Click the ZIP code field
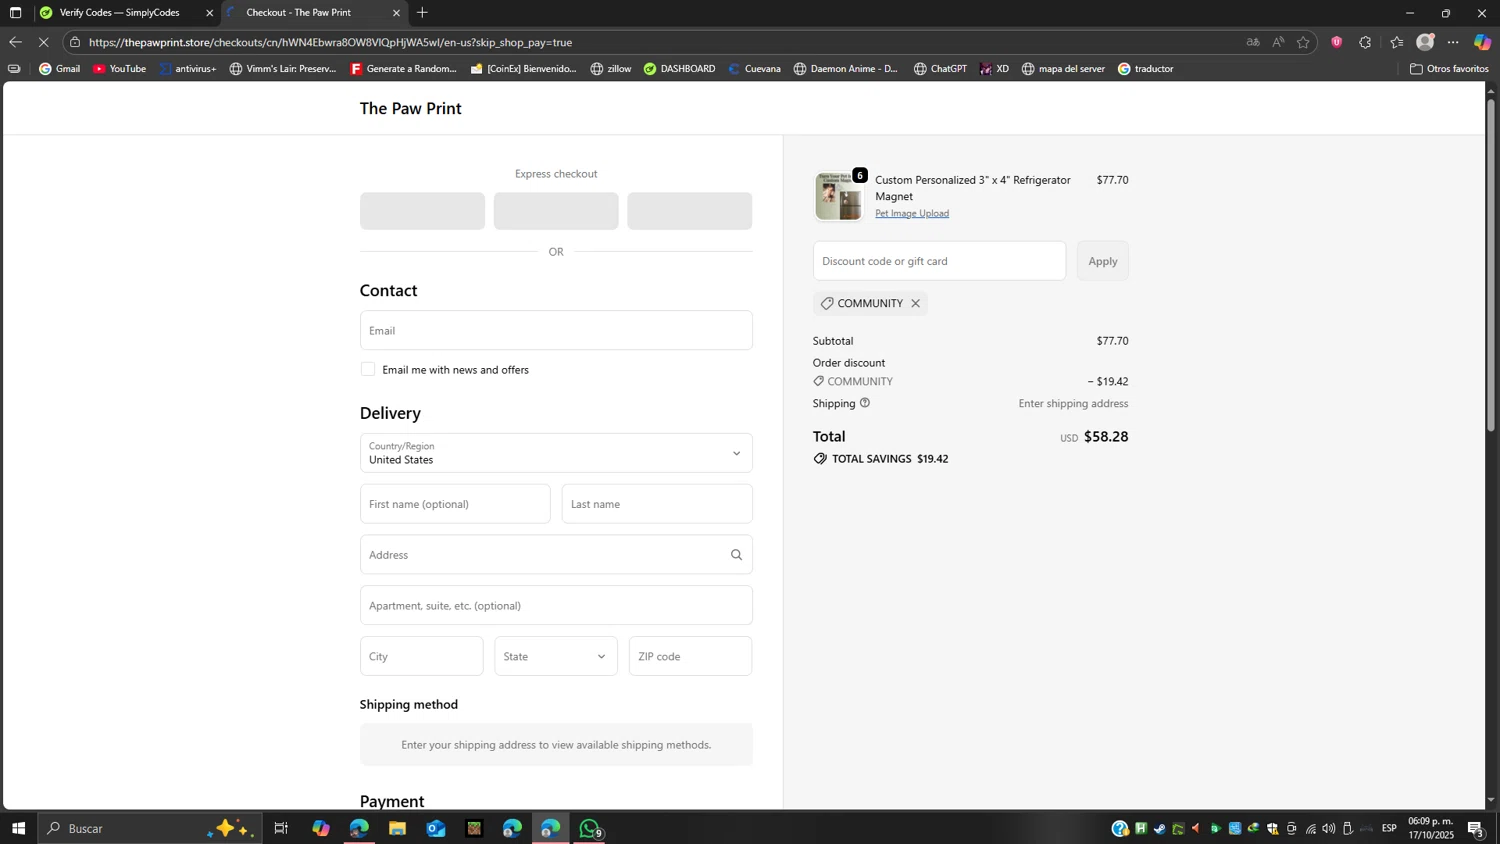Screen dimensions: 1500x844 pos(690,656)
